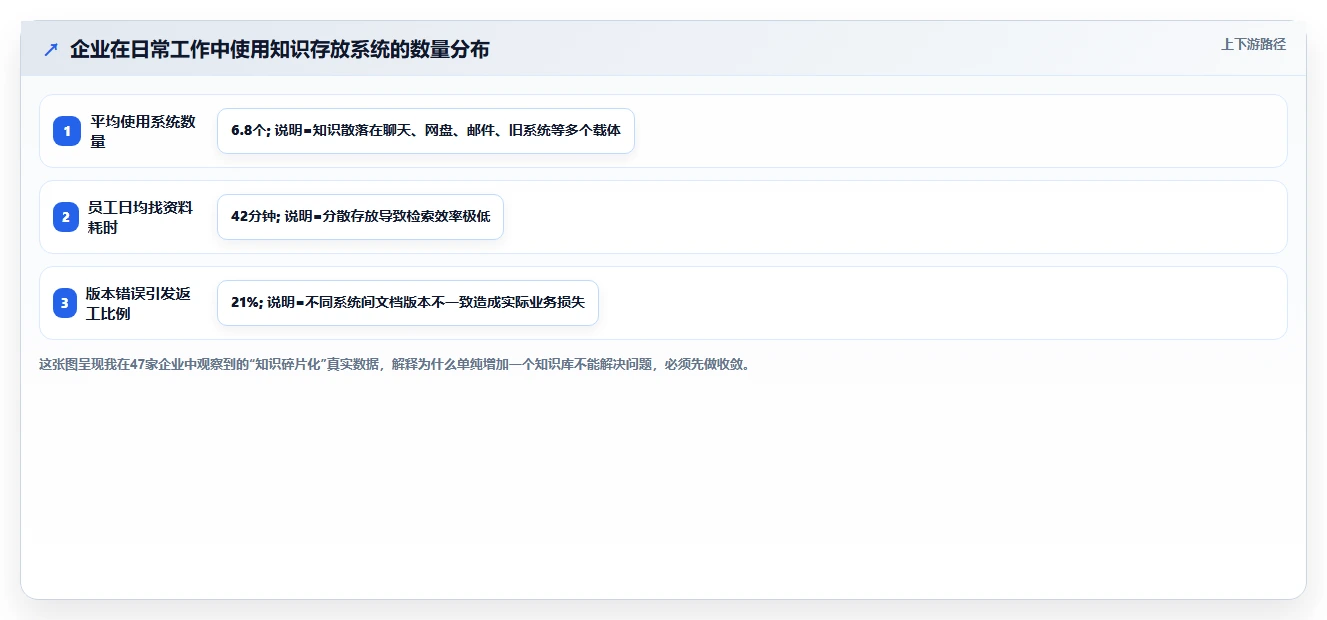Click the footnote about 47家企业 data
Screen dimensions: 1327x620
(x=394, y=364)
